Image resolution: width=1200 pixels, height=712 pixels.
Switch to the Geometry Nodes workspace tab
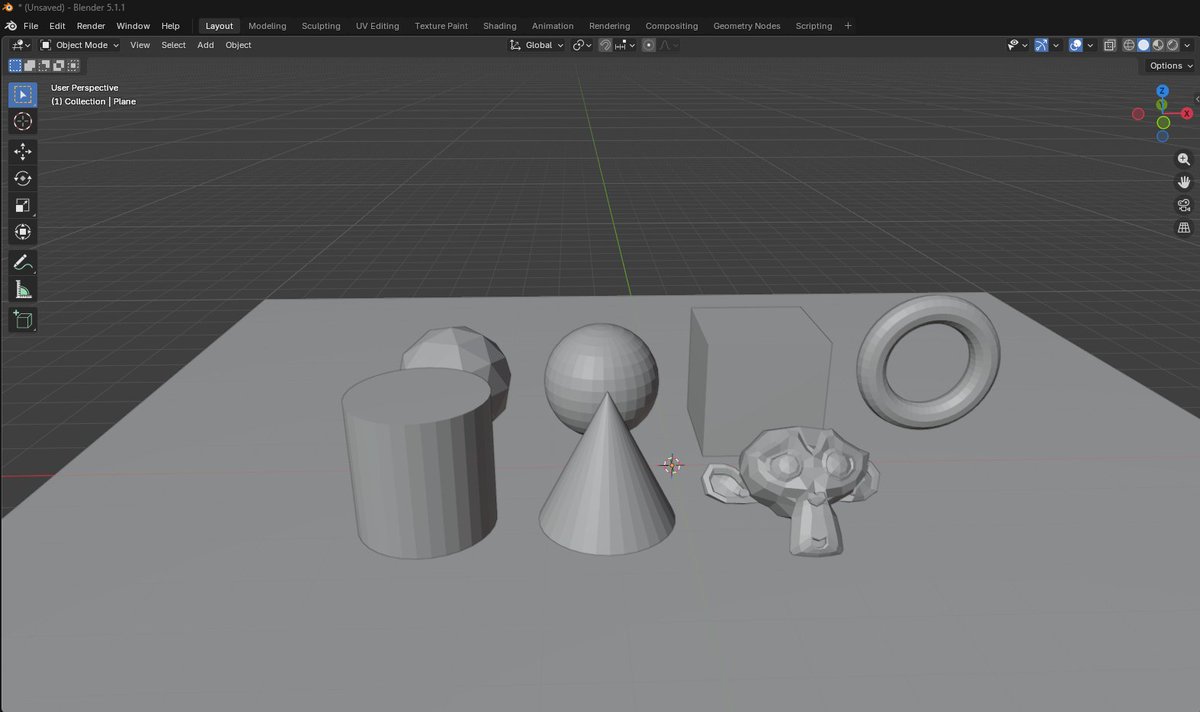pyautogui.click(x=747, y=25)
